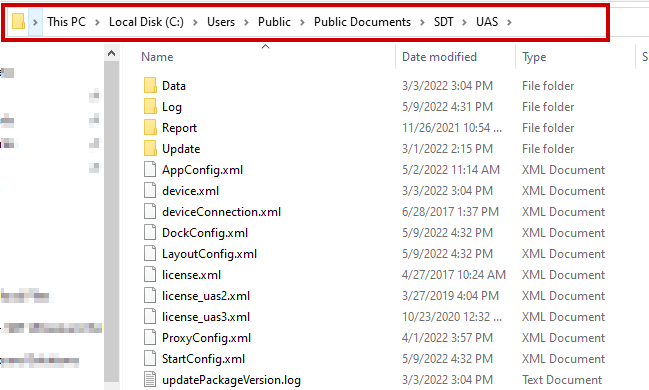Go to Public breadcrumb segment
The width and height of the screenshot is (649, 390).
tap(274, 22)
